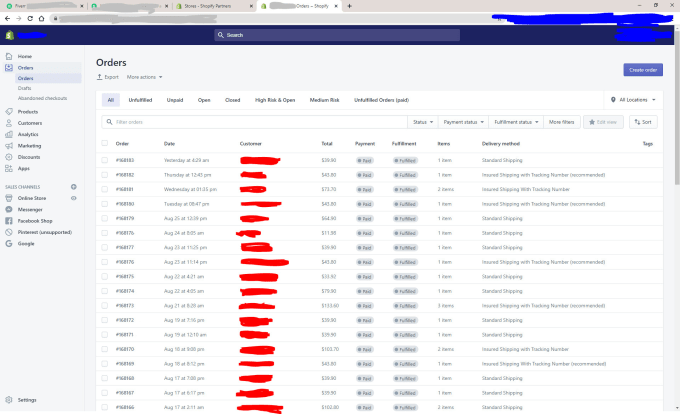Viewport: 680px width, 414px height.
Task: Tick the checkbox beside order #168173
Action: click(105, 305)
